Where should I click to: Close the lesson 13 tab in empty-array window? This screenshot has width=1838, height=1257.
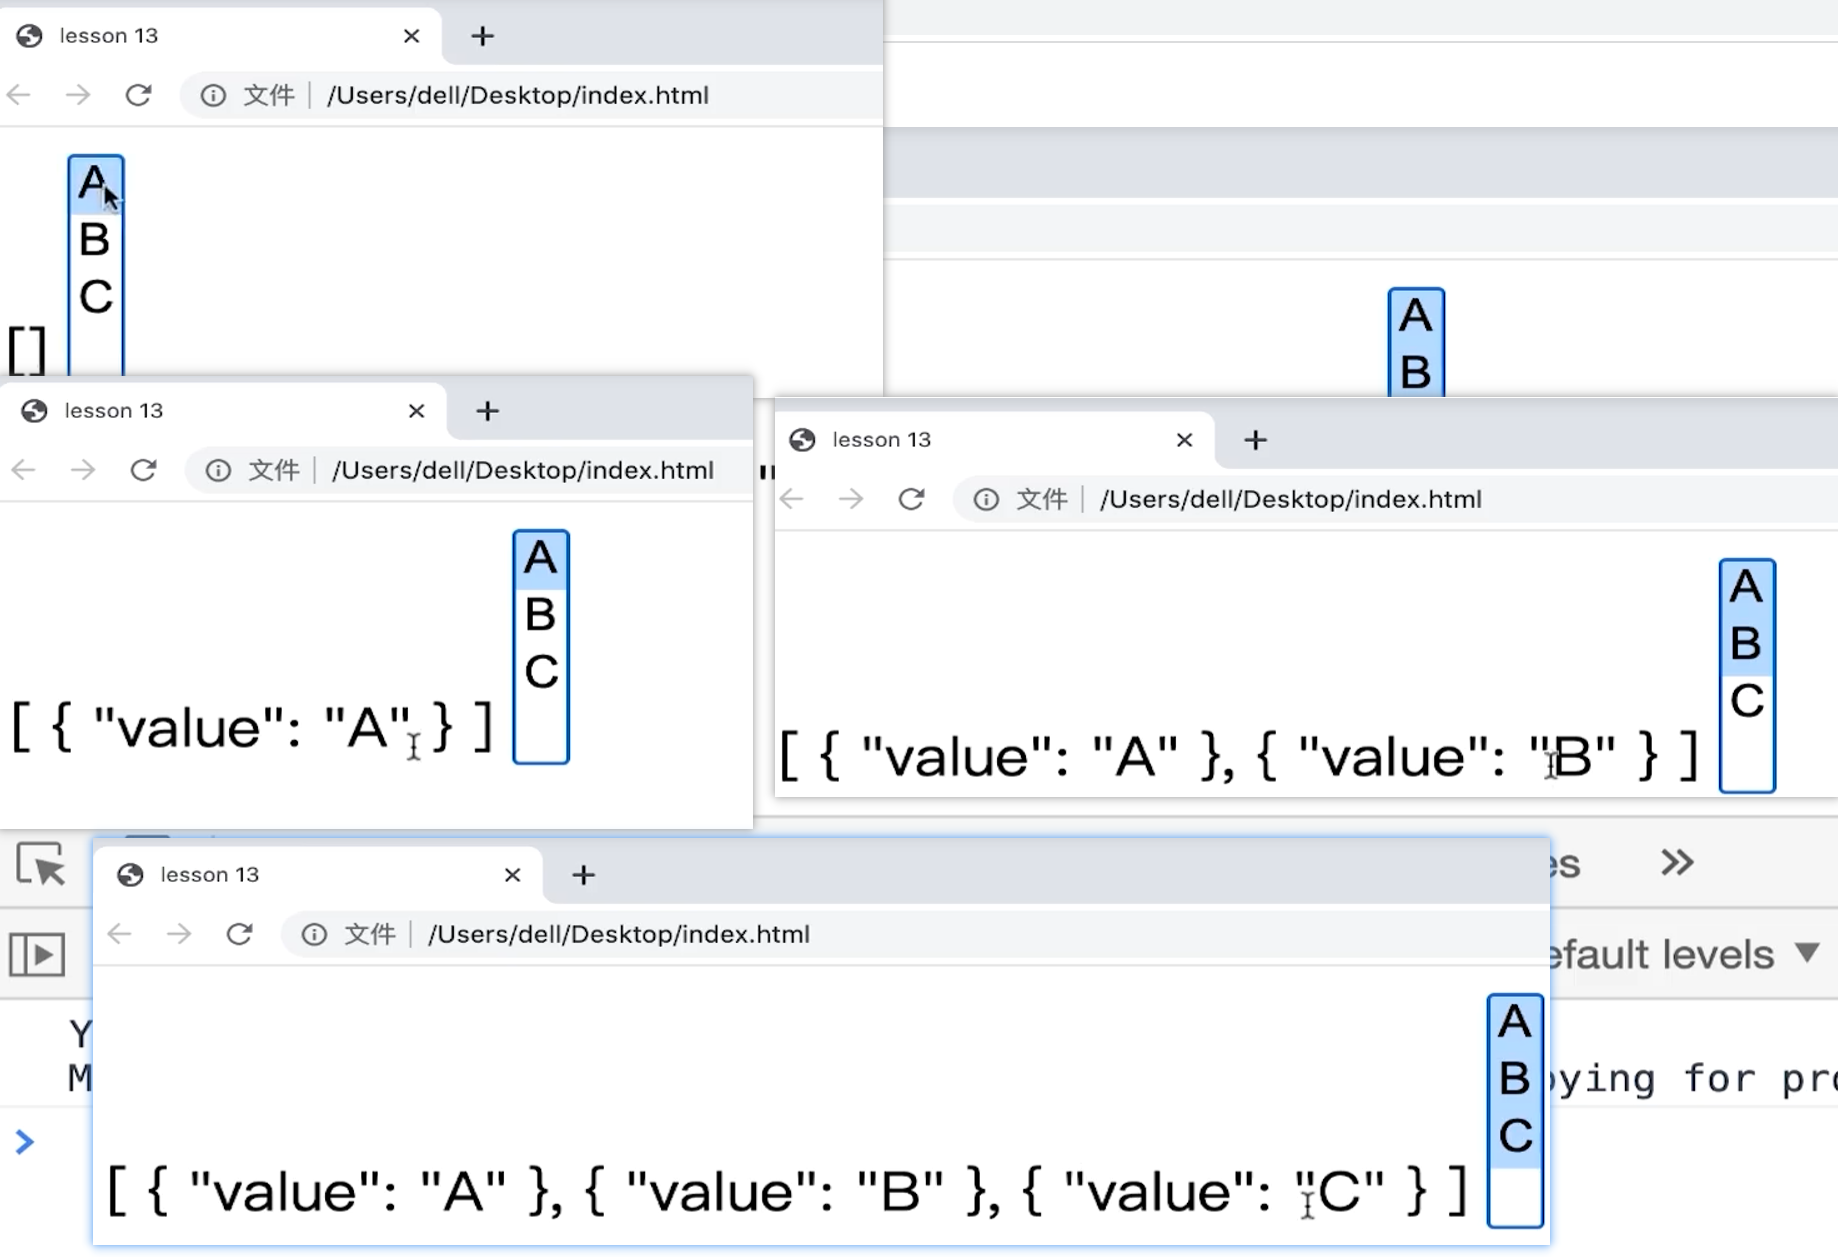pos(411,36)
